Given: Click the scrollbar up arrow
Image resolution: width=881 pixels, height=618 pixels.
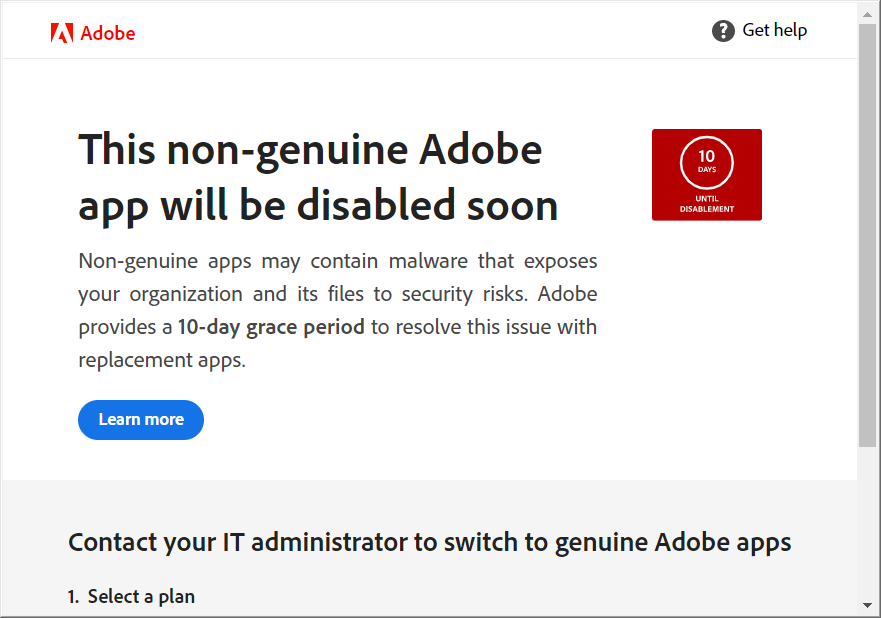Looking at the screenshot, I should click(x=867, y=11).
